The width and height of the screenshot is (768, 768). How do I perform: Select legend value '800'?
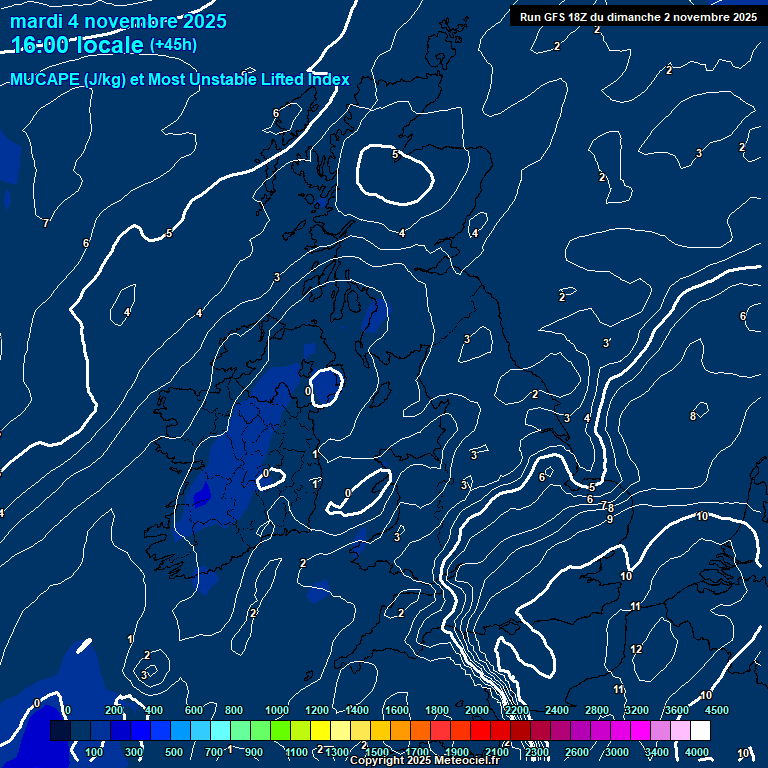click(234, 710)
